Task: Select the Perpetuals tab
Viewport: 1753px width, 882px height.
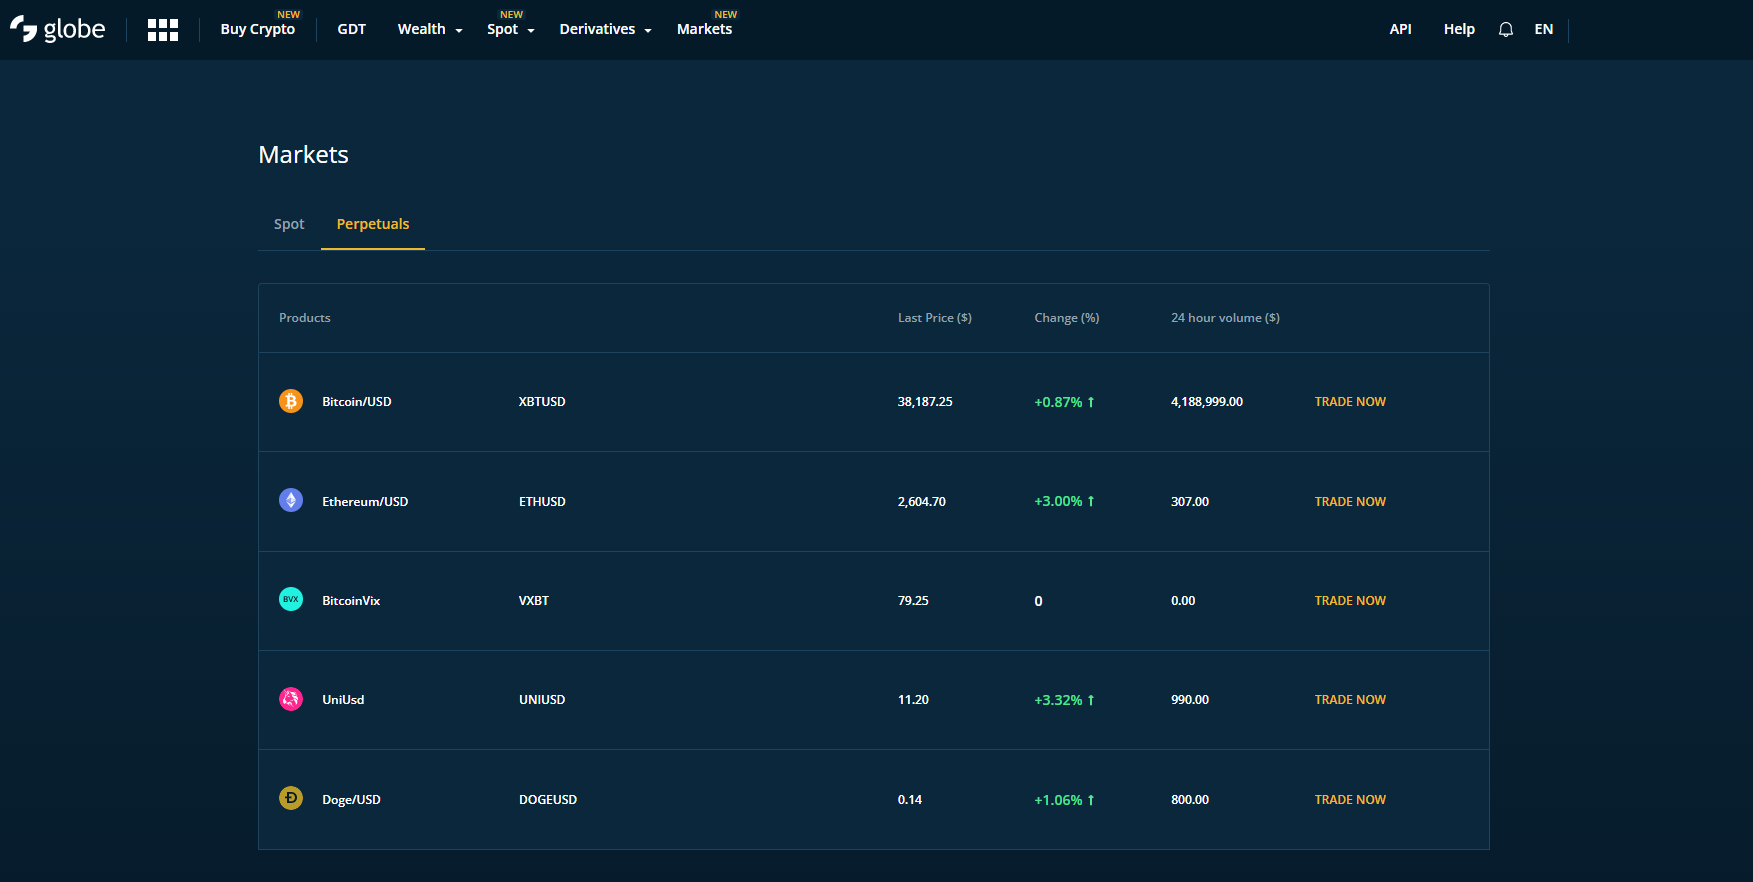Action: 373,224
